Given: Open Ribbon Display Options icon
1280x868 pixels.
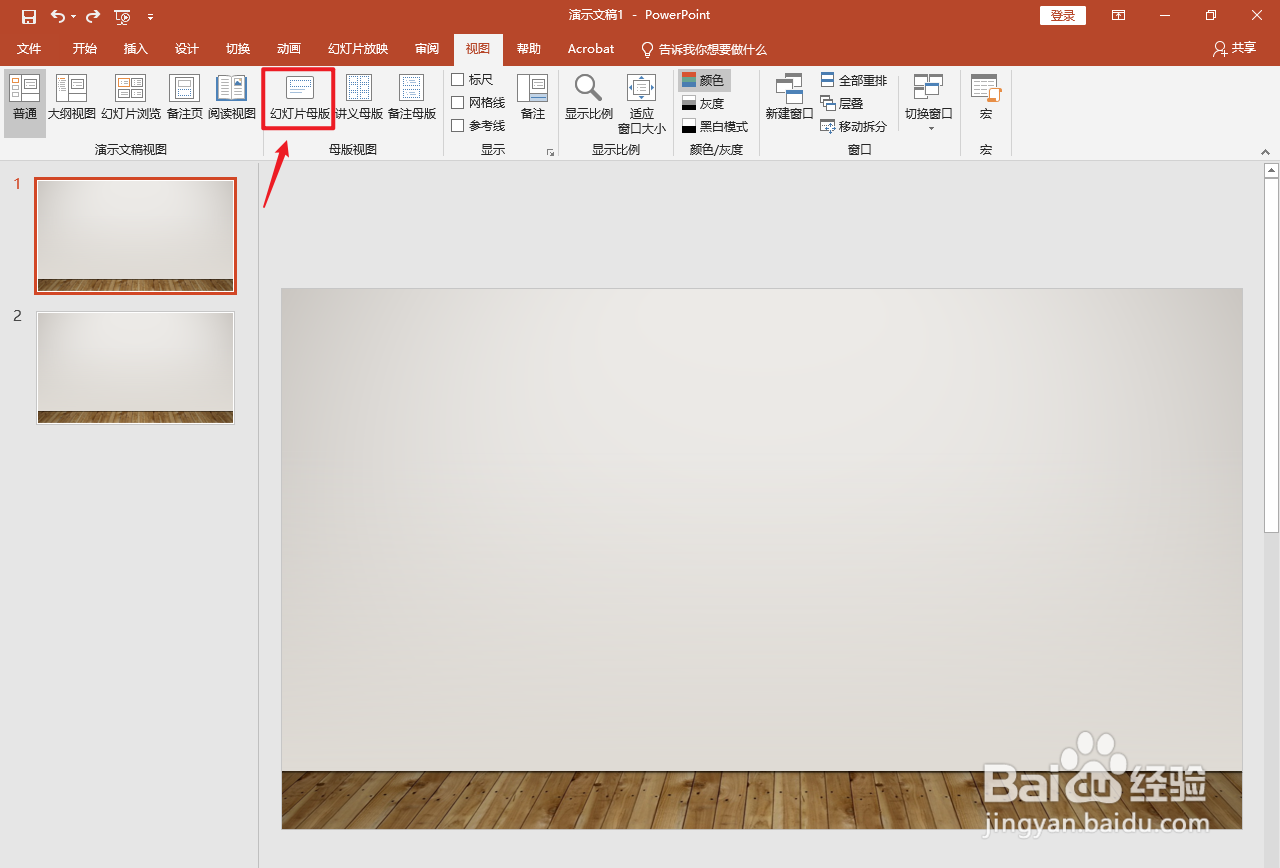Looking at the screenshot, I should coord(1118,15).
